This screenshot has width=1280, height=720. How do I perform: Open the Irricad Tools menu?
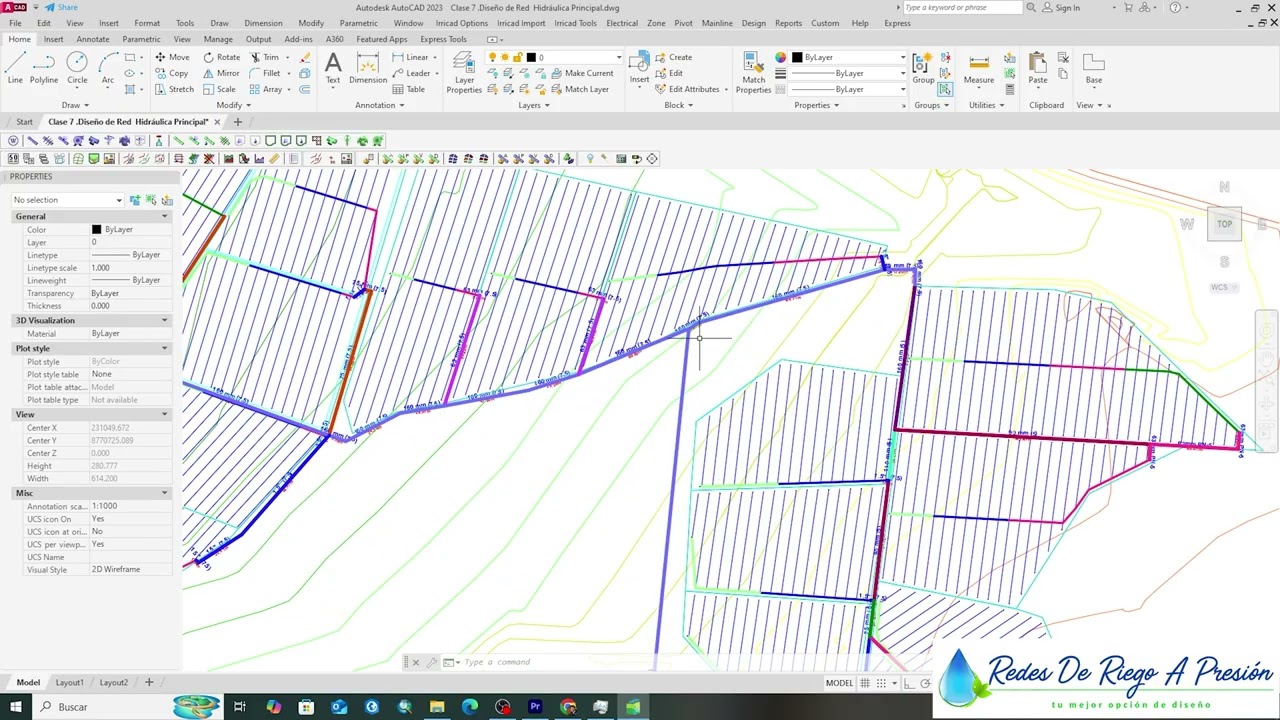pos(575,23)
